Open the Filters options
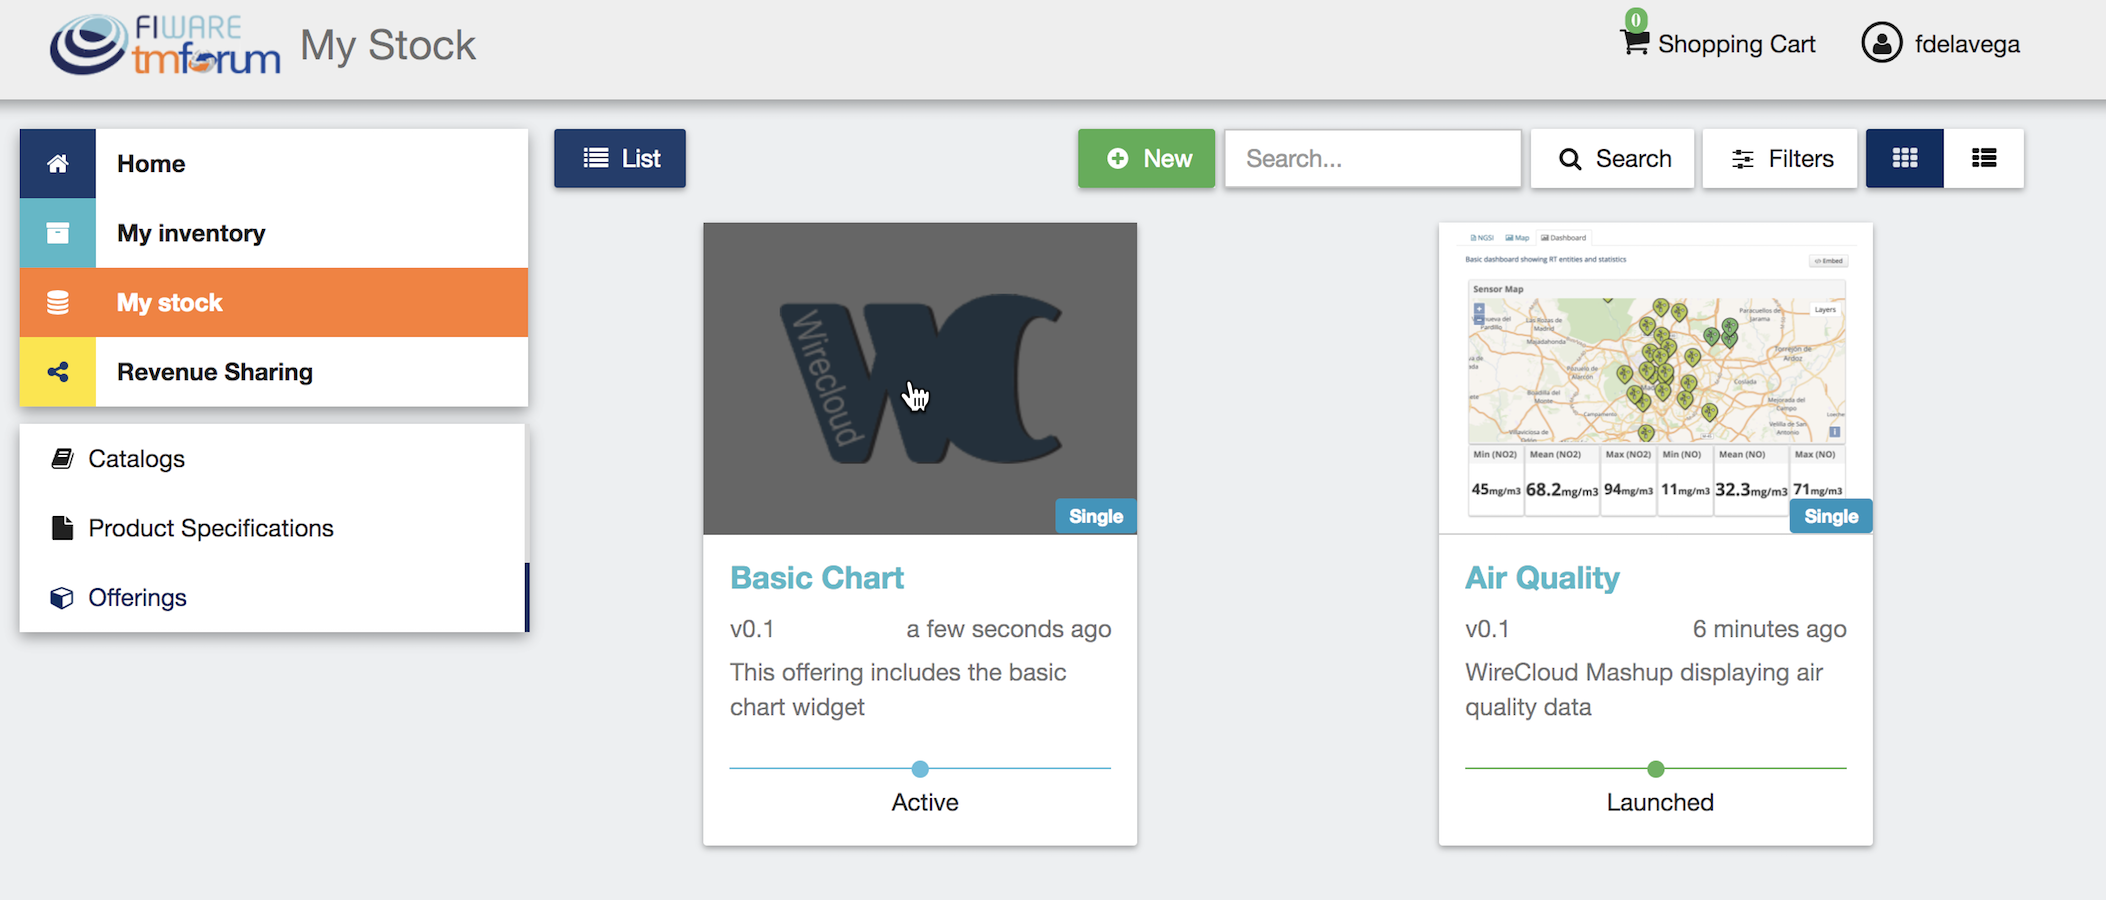The width and height of the screenshot is (2106, 900). 1780,158
